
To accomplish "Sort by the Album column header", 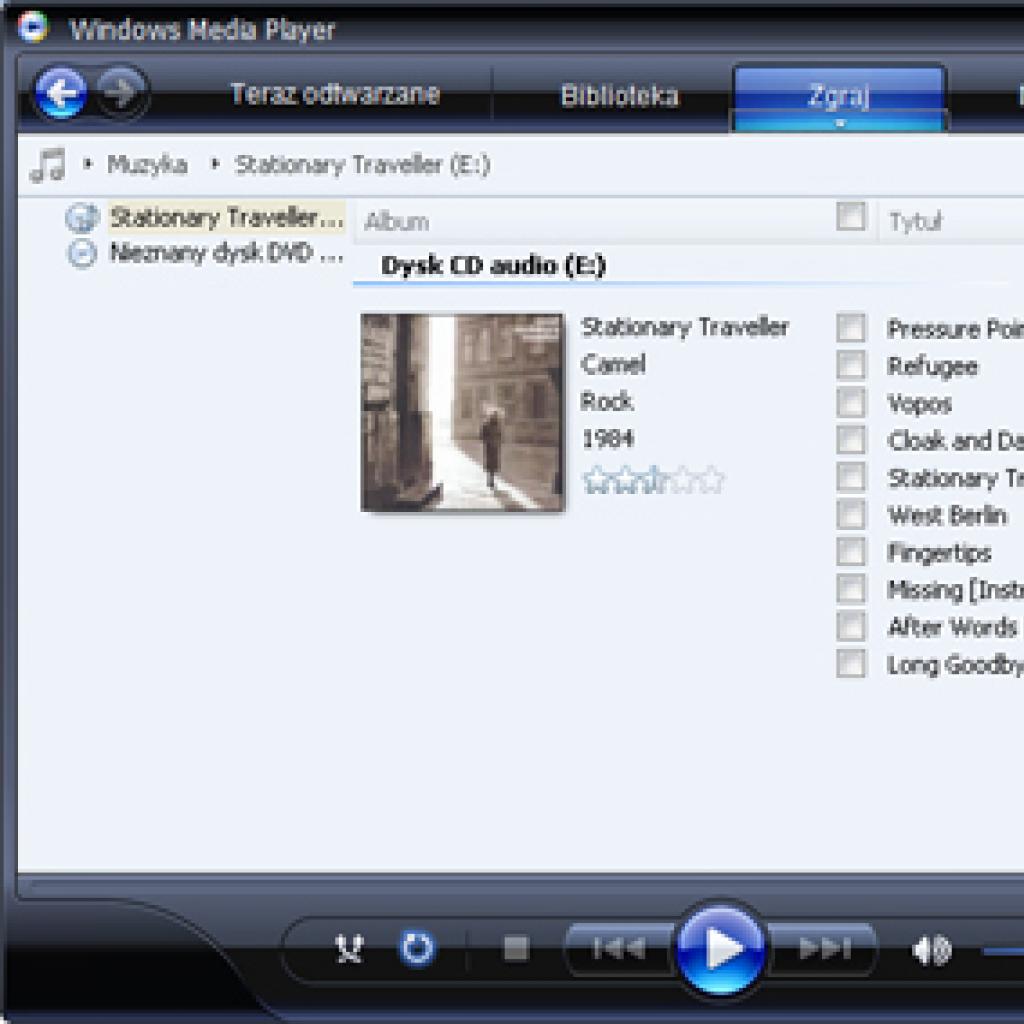I will coord(396,222).
